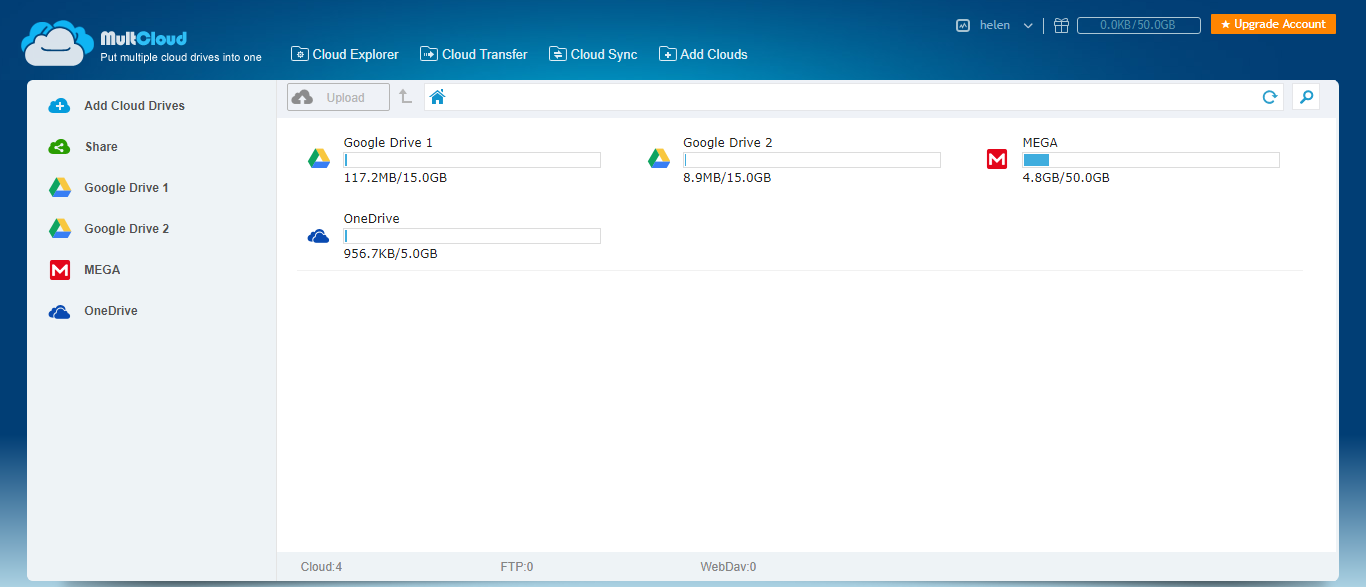Screen dimensions: 1366x587
Task: Click the green Share icon in sidebar
Action: pos(60,147)
